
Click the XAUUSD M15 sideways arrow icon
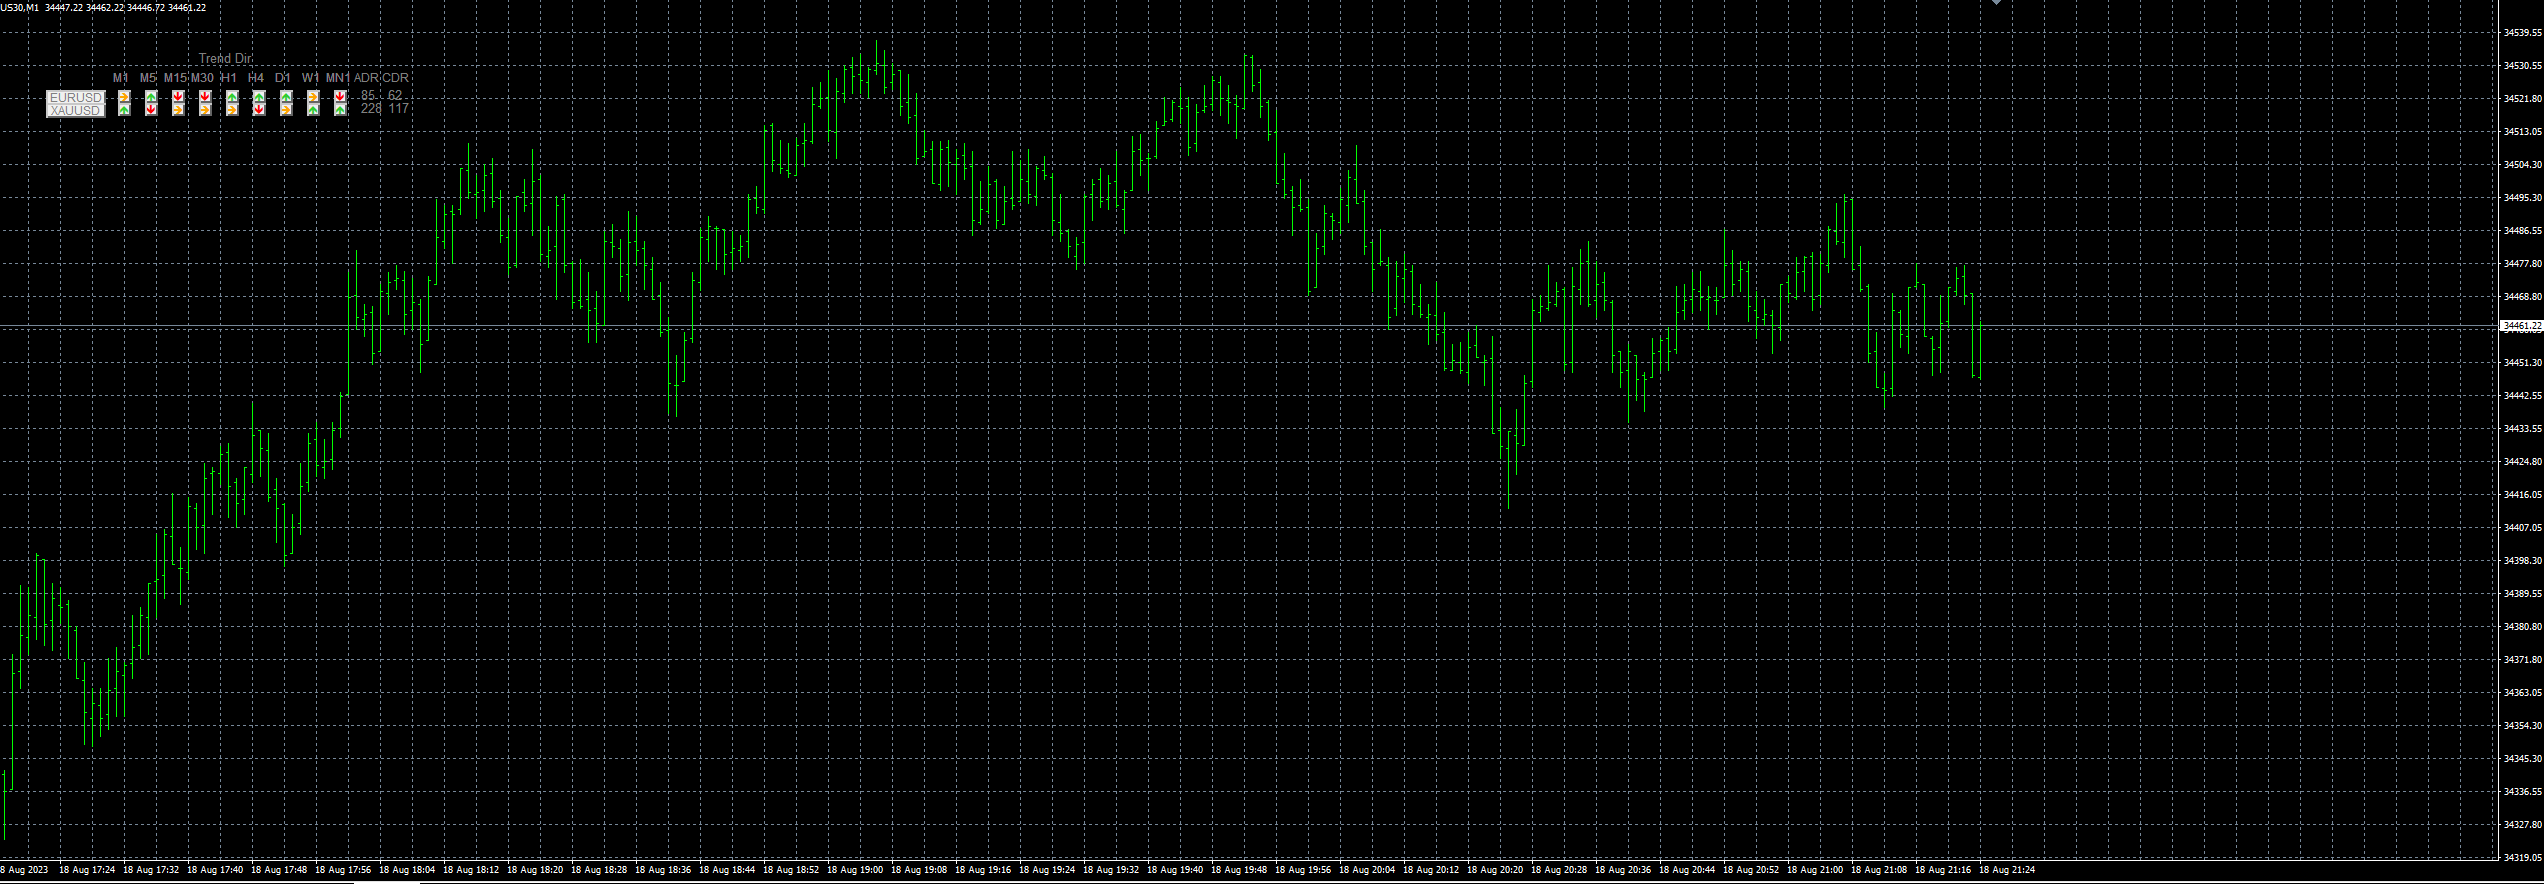click(x=178, y=109)
